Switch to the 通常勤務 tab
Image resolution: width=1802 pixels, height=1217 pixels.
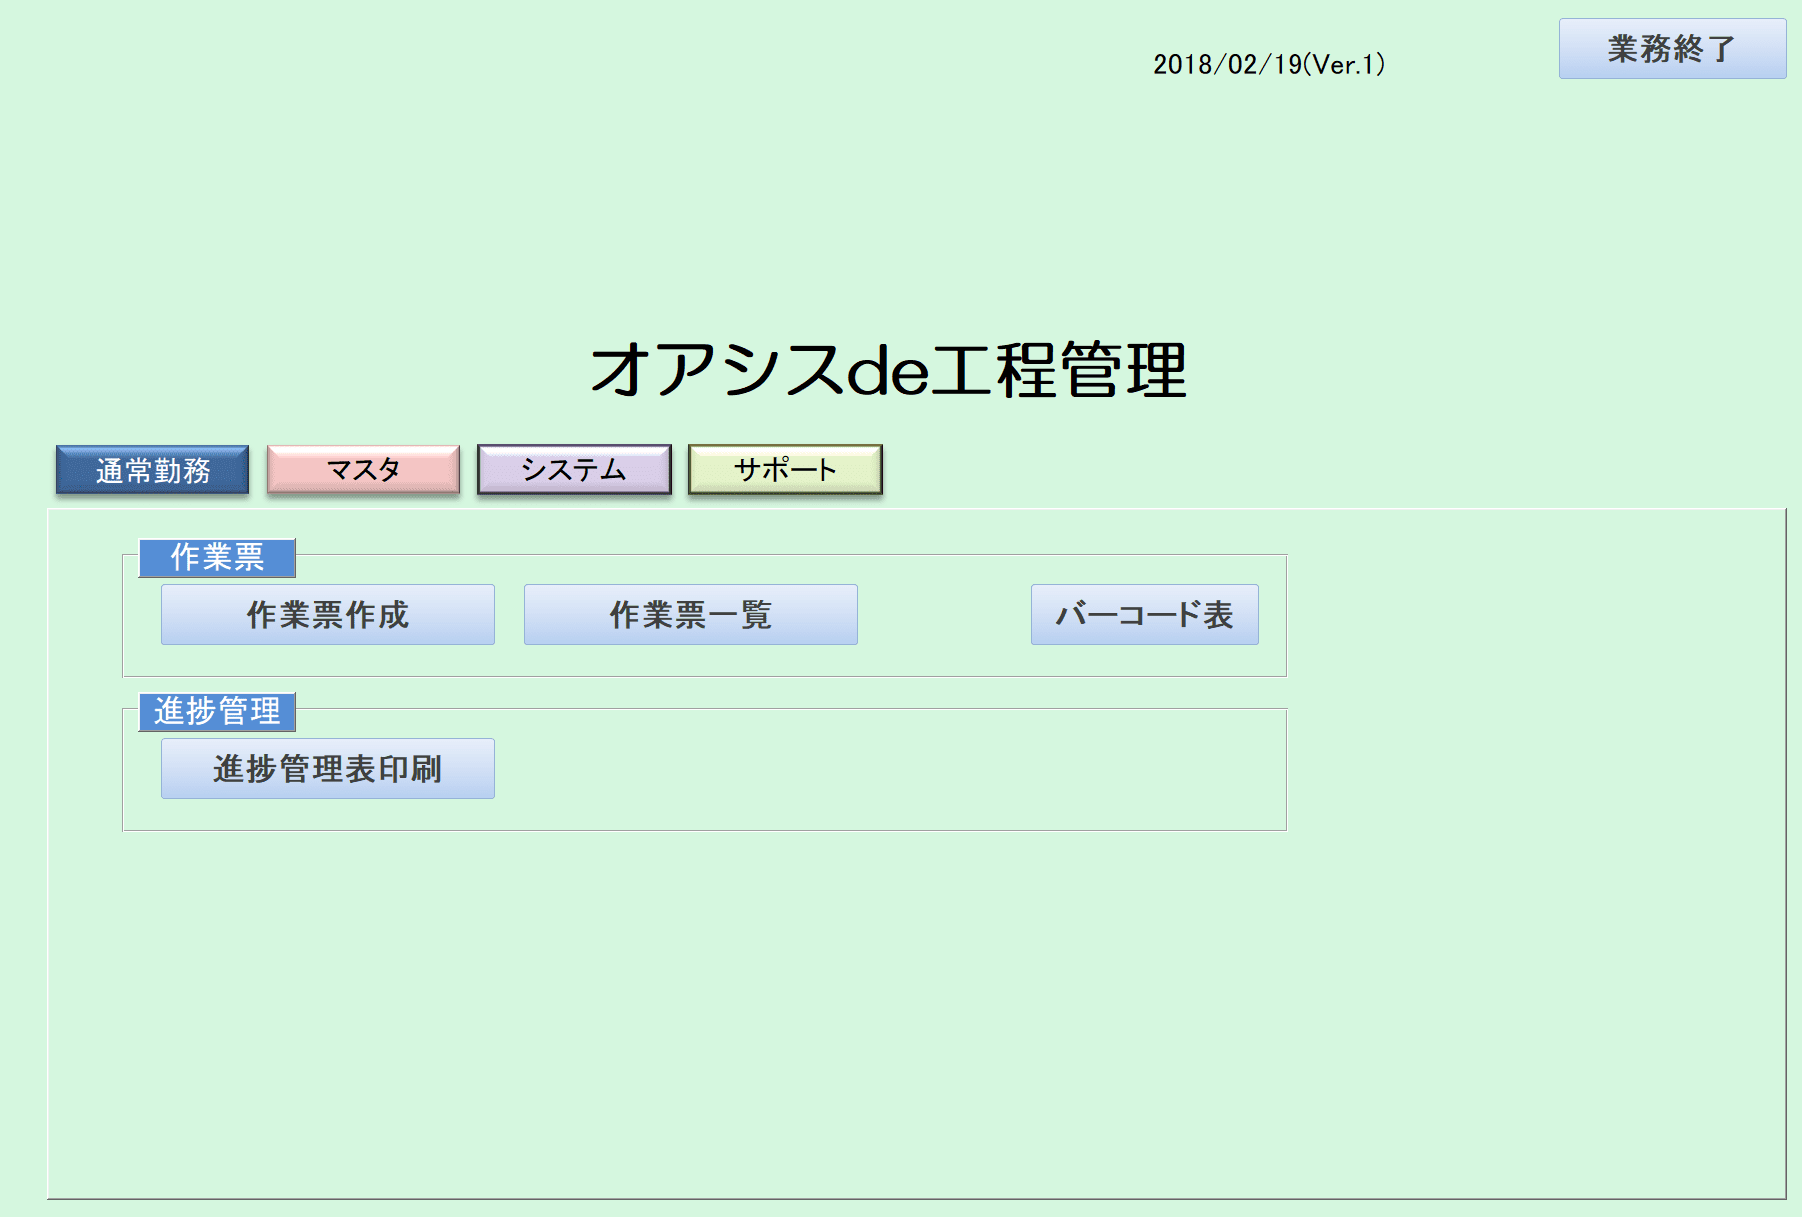coord(152,470)
